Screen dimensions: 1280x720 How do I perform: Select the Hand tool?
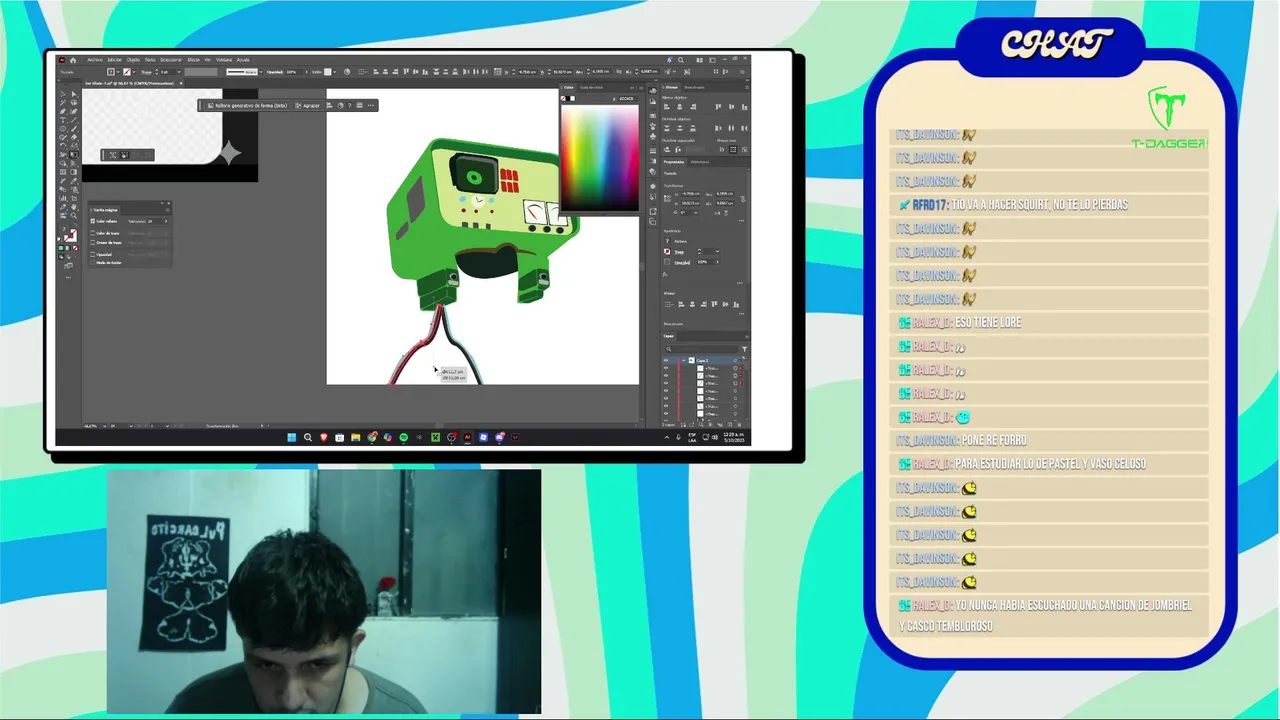click(x=74, y=207)
